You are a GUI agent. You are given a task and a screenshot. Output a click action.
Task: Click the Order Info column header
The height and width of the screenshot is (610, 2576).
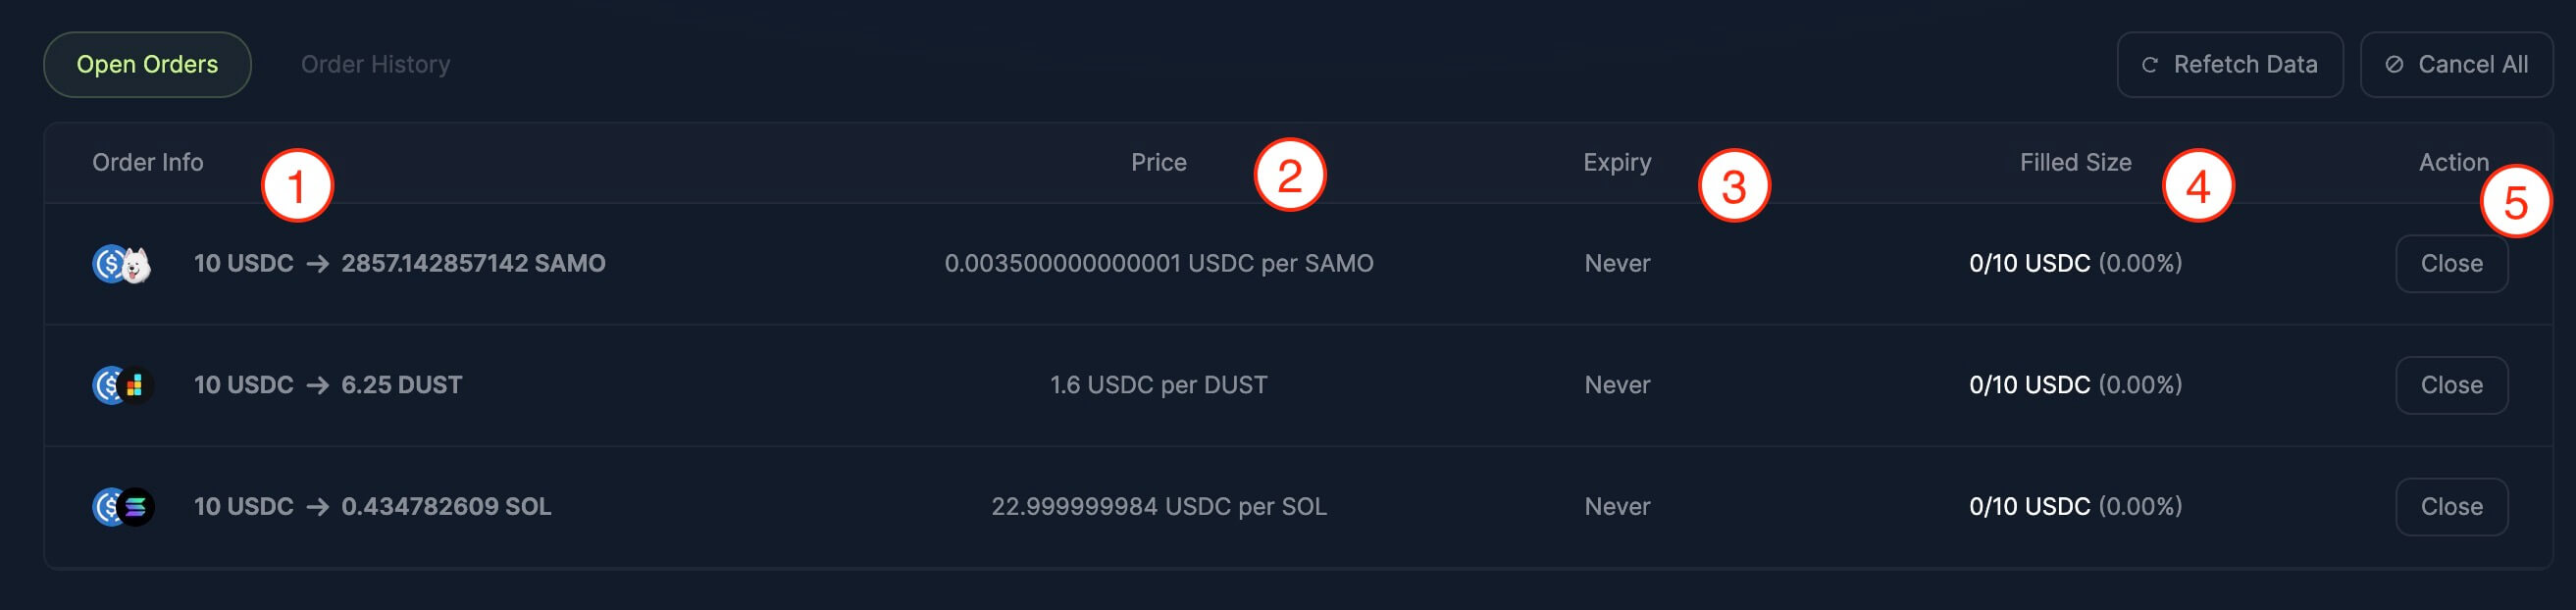click(147, 162)
